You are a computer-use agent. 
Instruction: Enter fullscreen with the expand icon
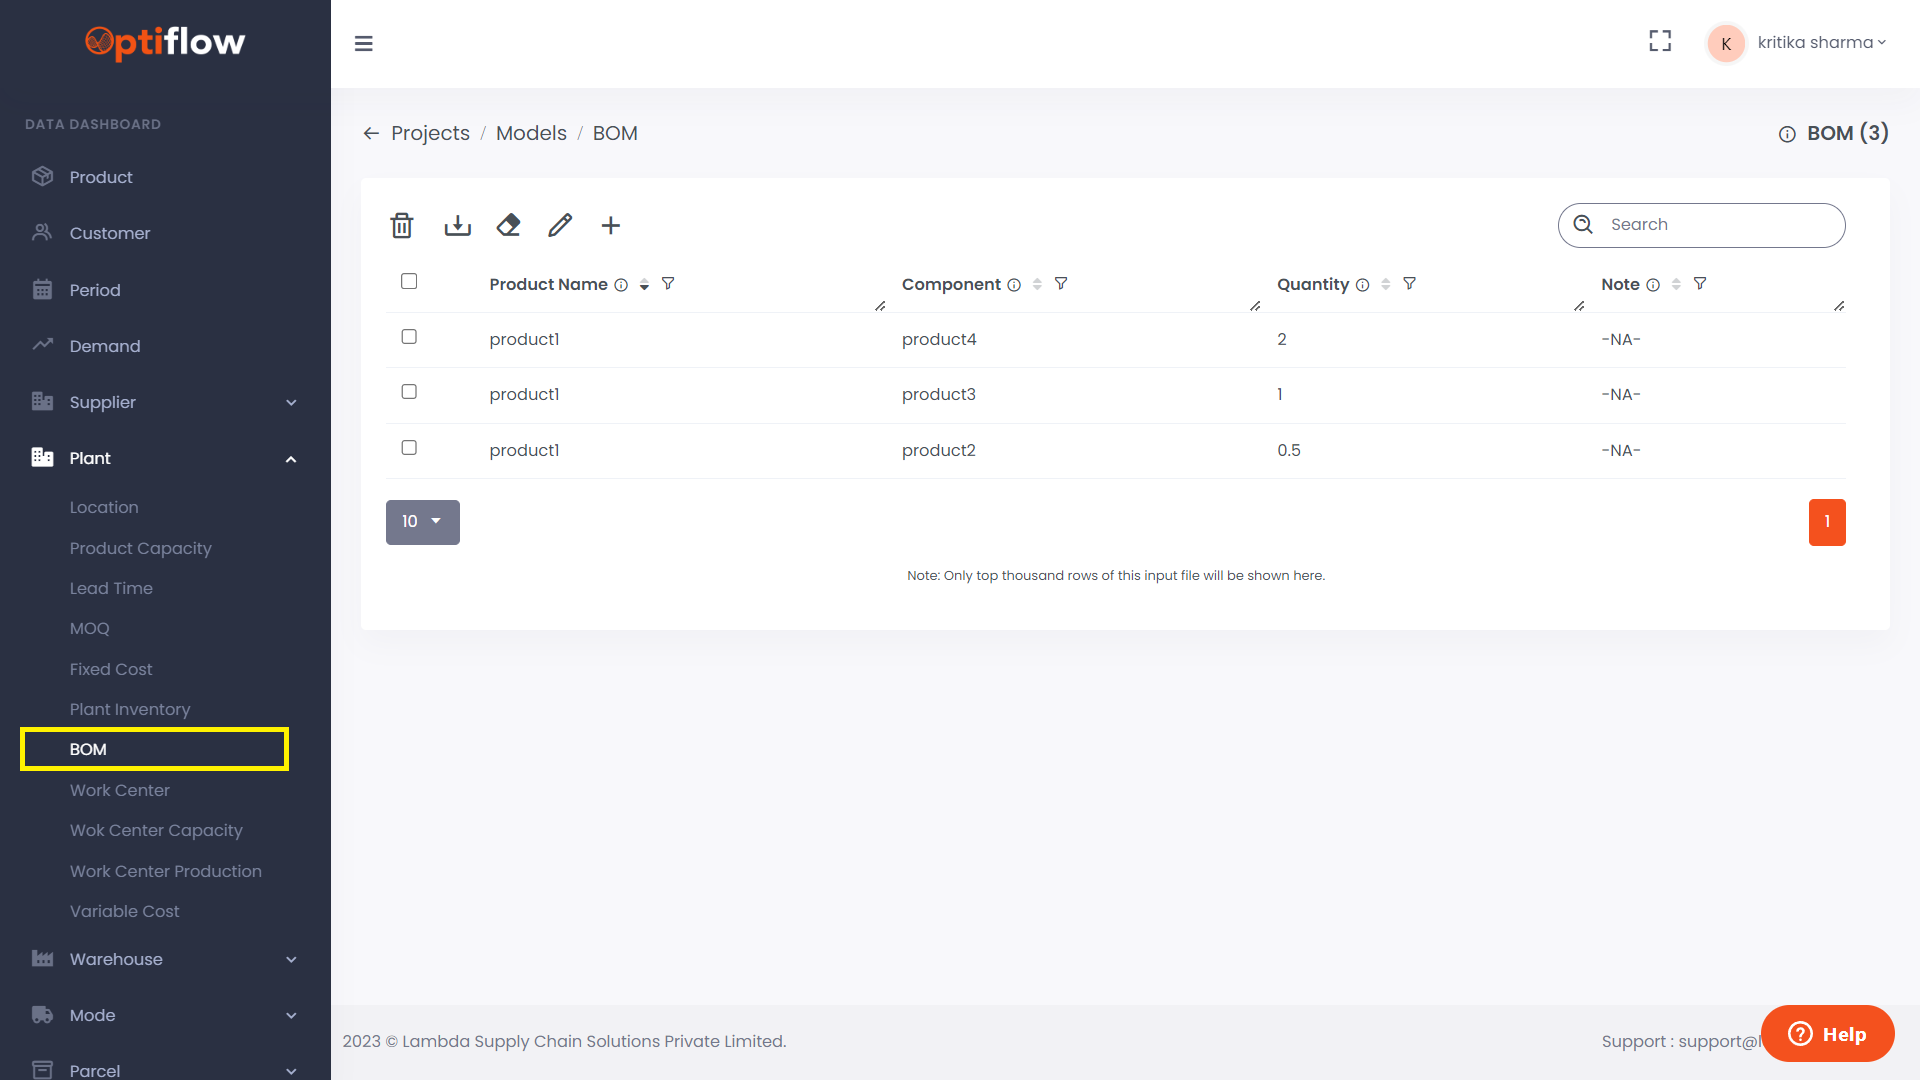(x=1660, y=41)
